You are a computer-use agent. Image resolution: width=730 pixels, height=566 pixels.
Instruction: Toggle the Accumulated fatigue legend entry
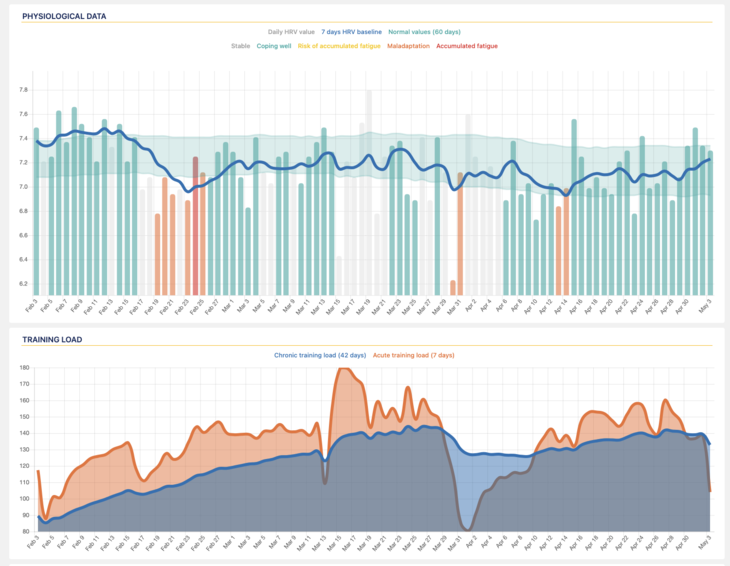[x=467, y=46]
